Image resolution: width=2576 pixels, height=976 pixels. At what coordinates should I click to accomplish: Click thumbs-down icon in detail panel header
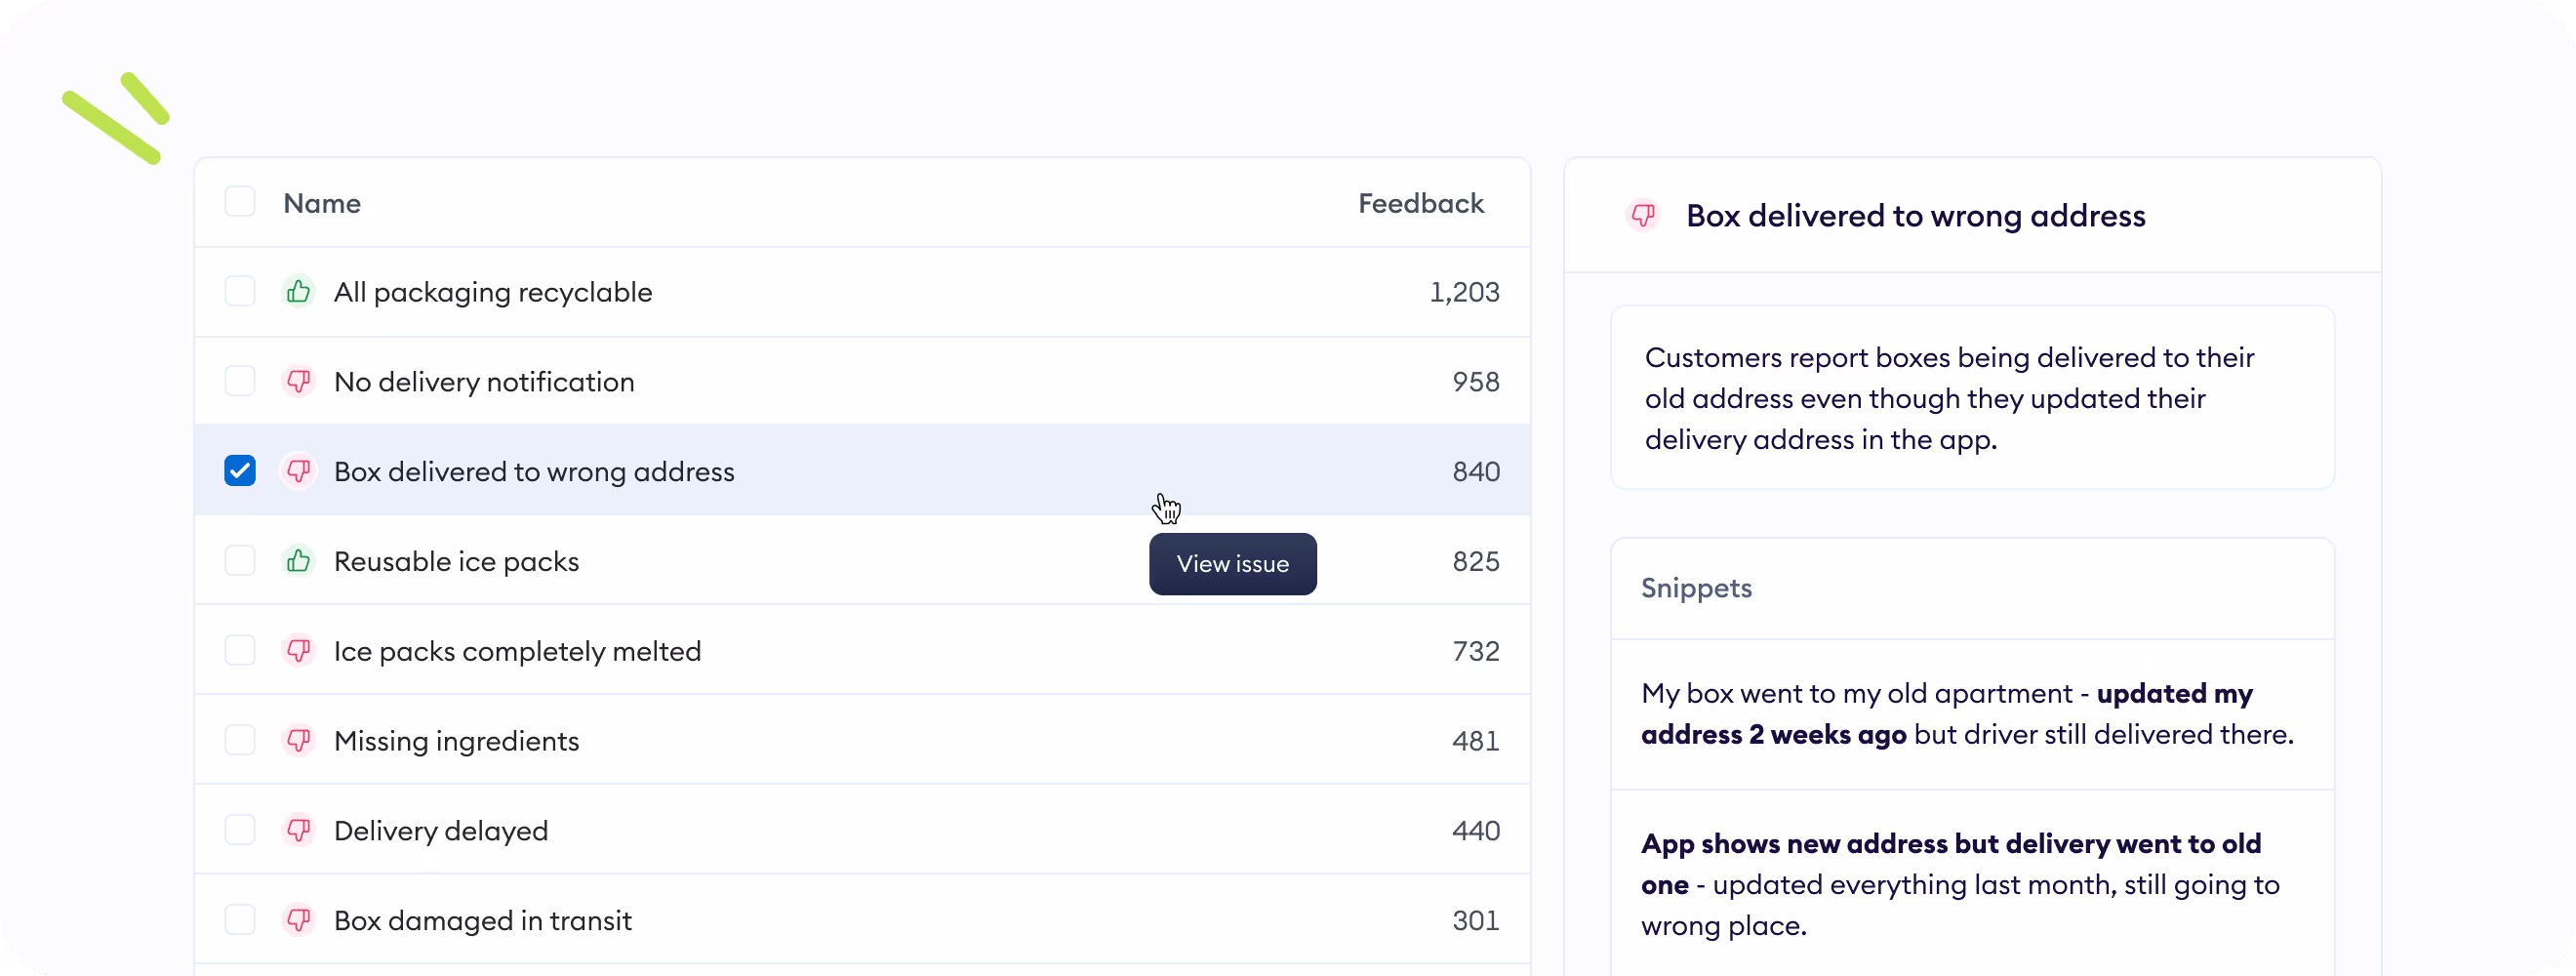pyautogui.click(x=1643, y=215)
